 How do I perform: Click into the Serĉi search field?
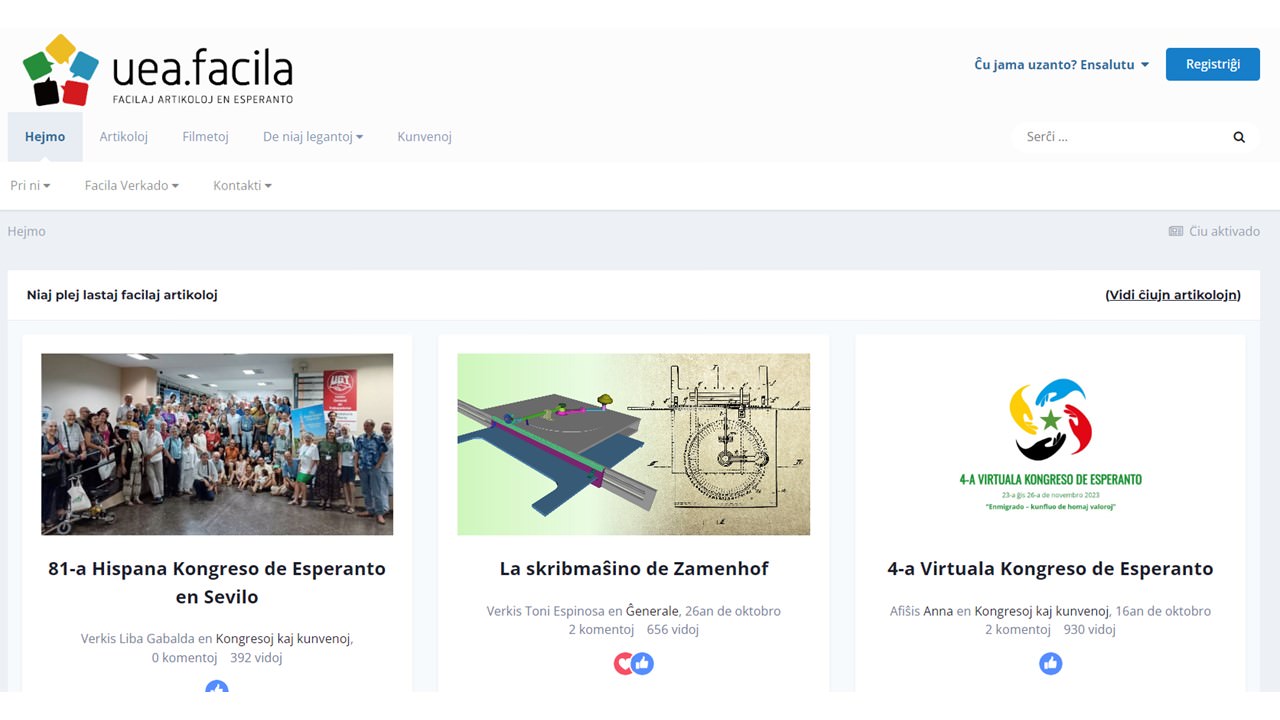pyautogui.click(x=1120, y=137)
